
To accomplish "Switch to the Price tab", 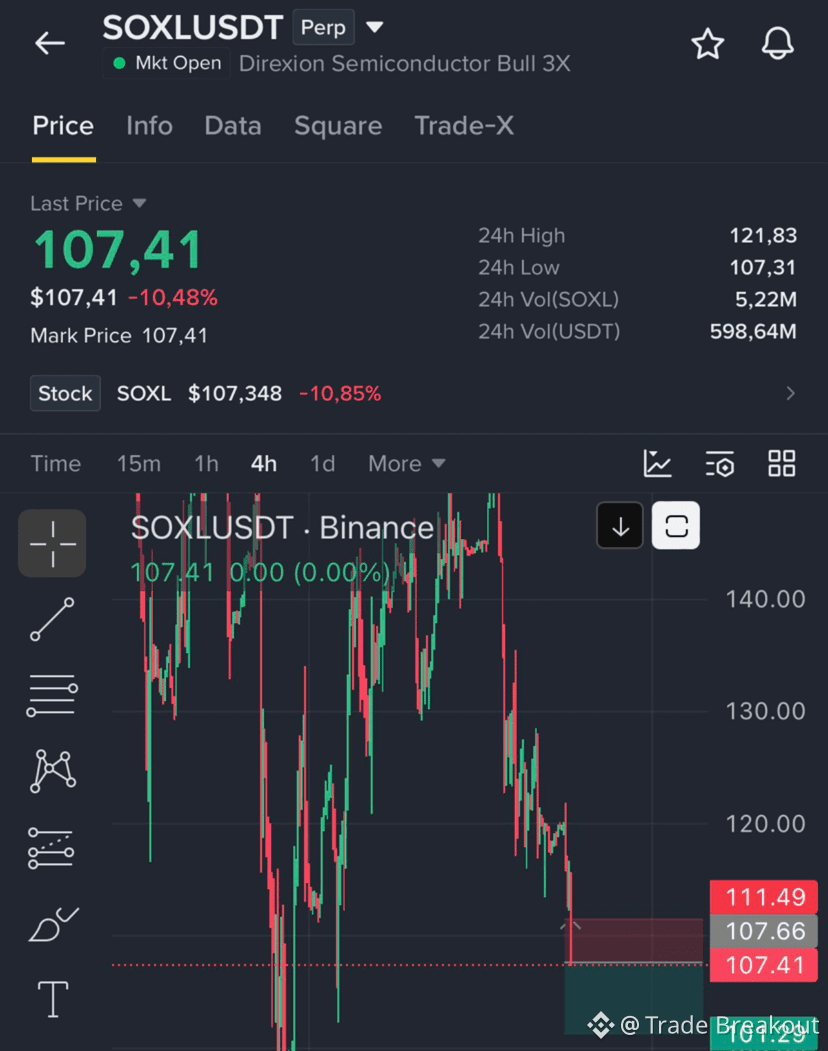I will [63, 126].
